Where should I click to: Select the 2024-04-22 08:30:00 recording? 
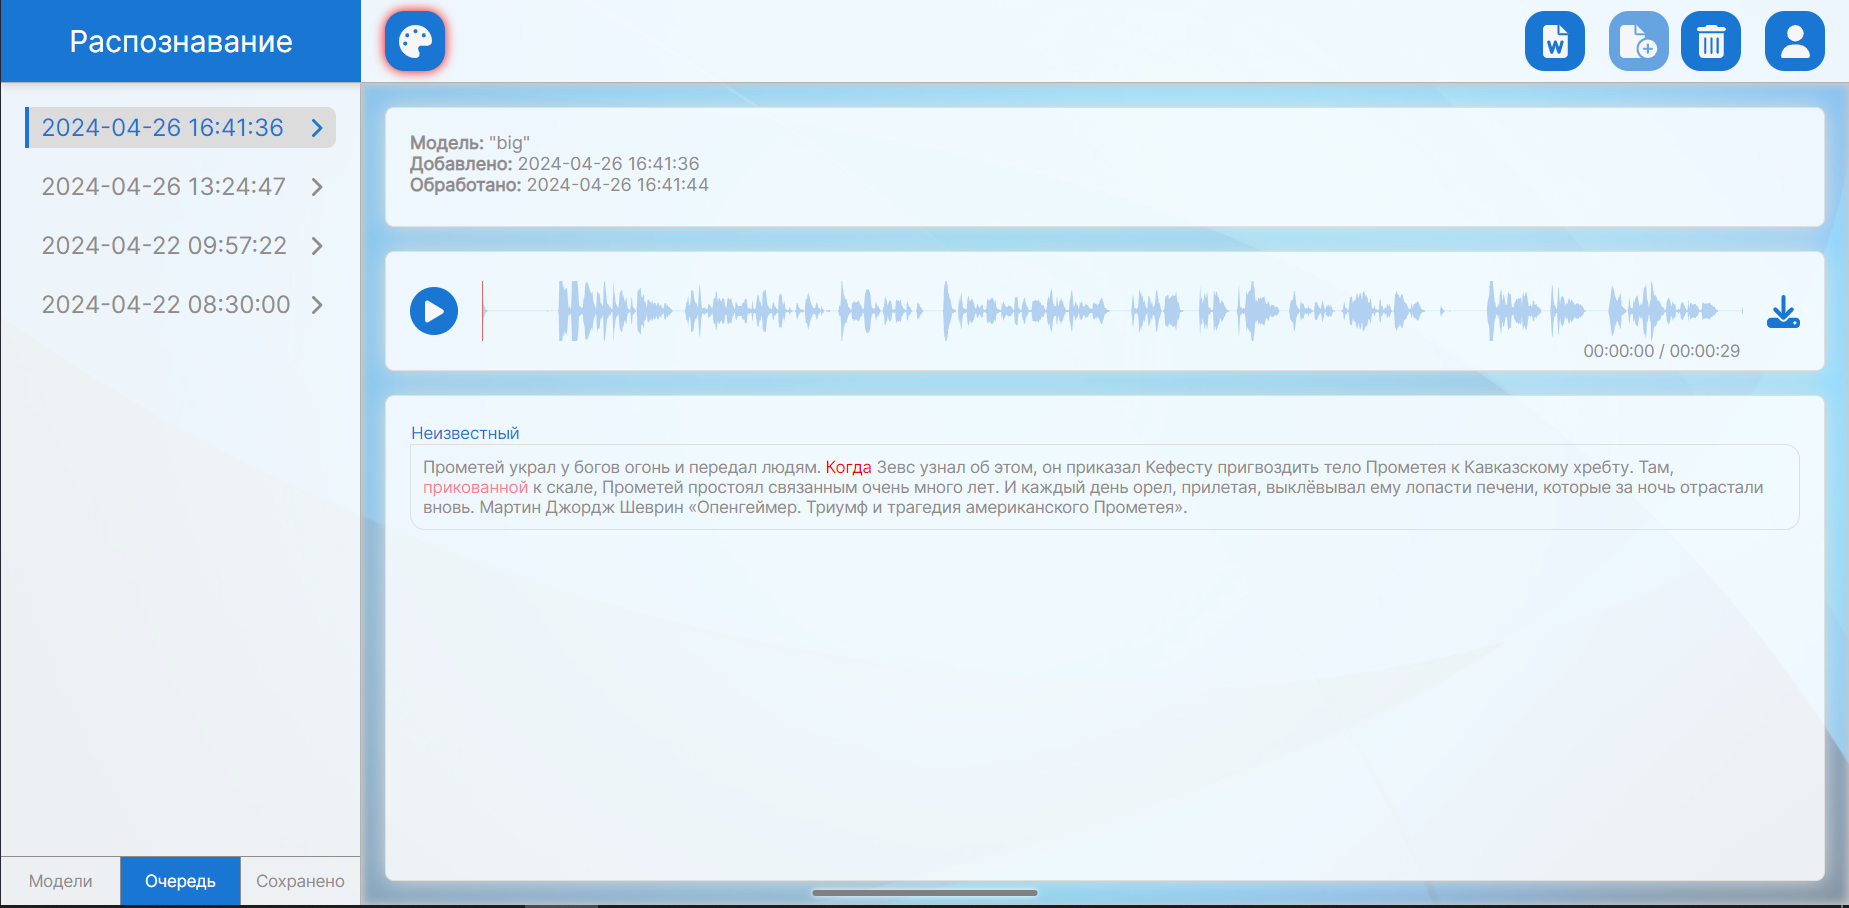point(166,305)
